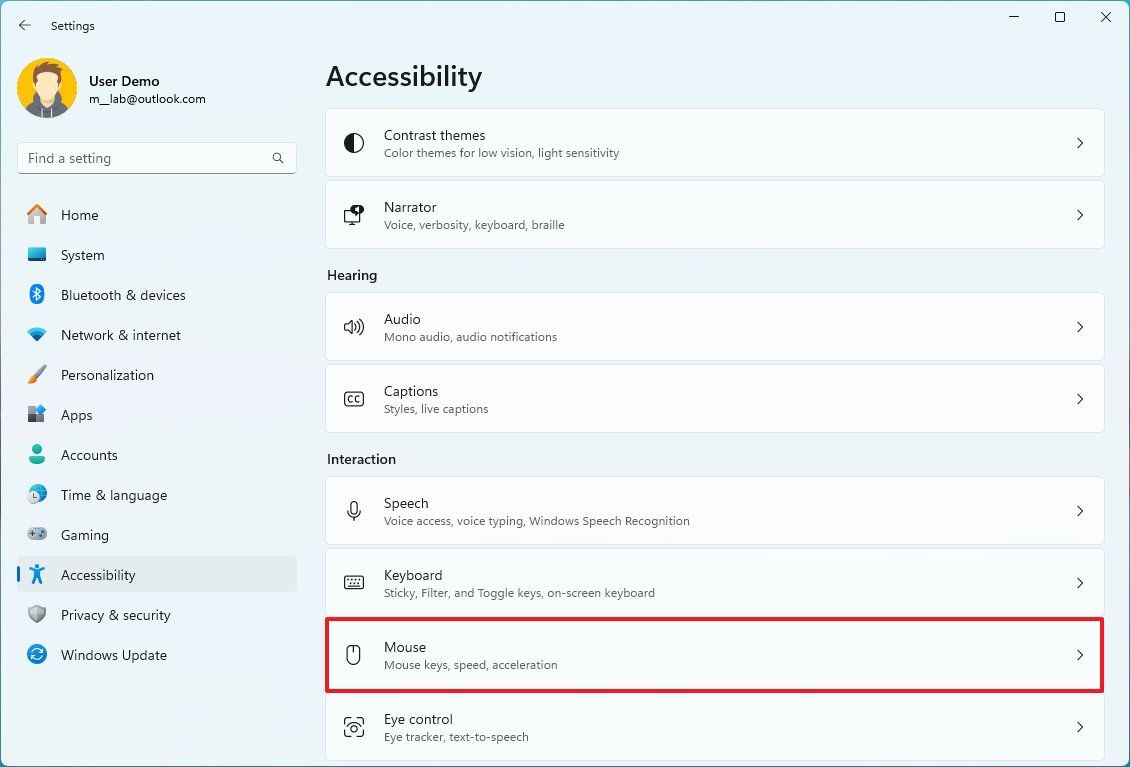Click the Contrast themes icon

(x=354, y=142)
